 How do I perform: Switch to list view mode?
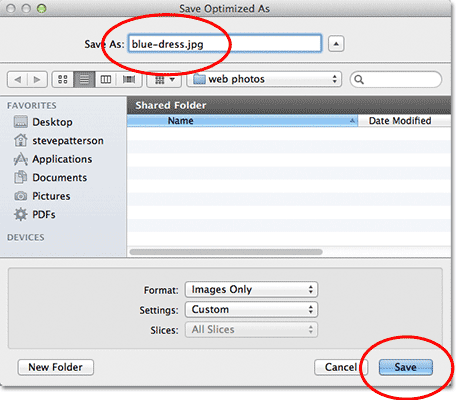click(84, 79)
